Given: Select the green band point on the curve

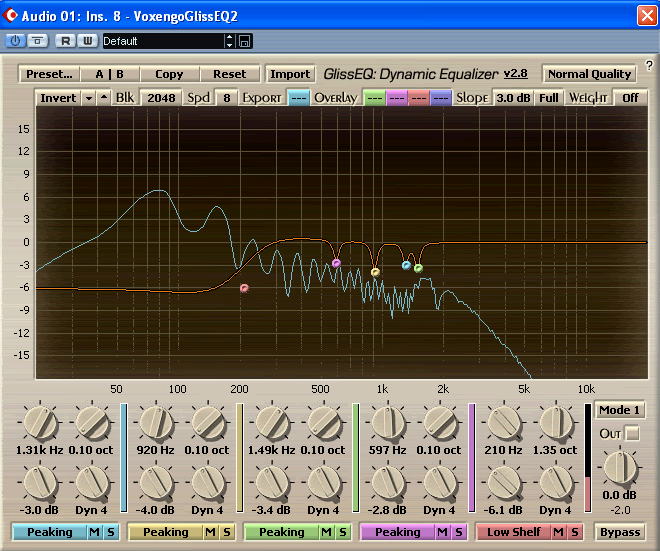Looking at the screenshot, I should tap(418, 268).
